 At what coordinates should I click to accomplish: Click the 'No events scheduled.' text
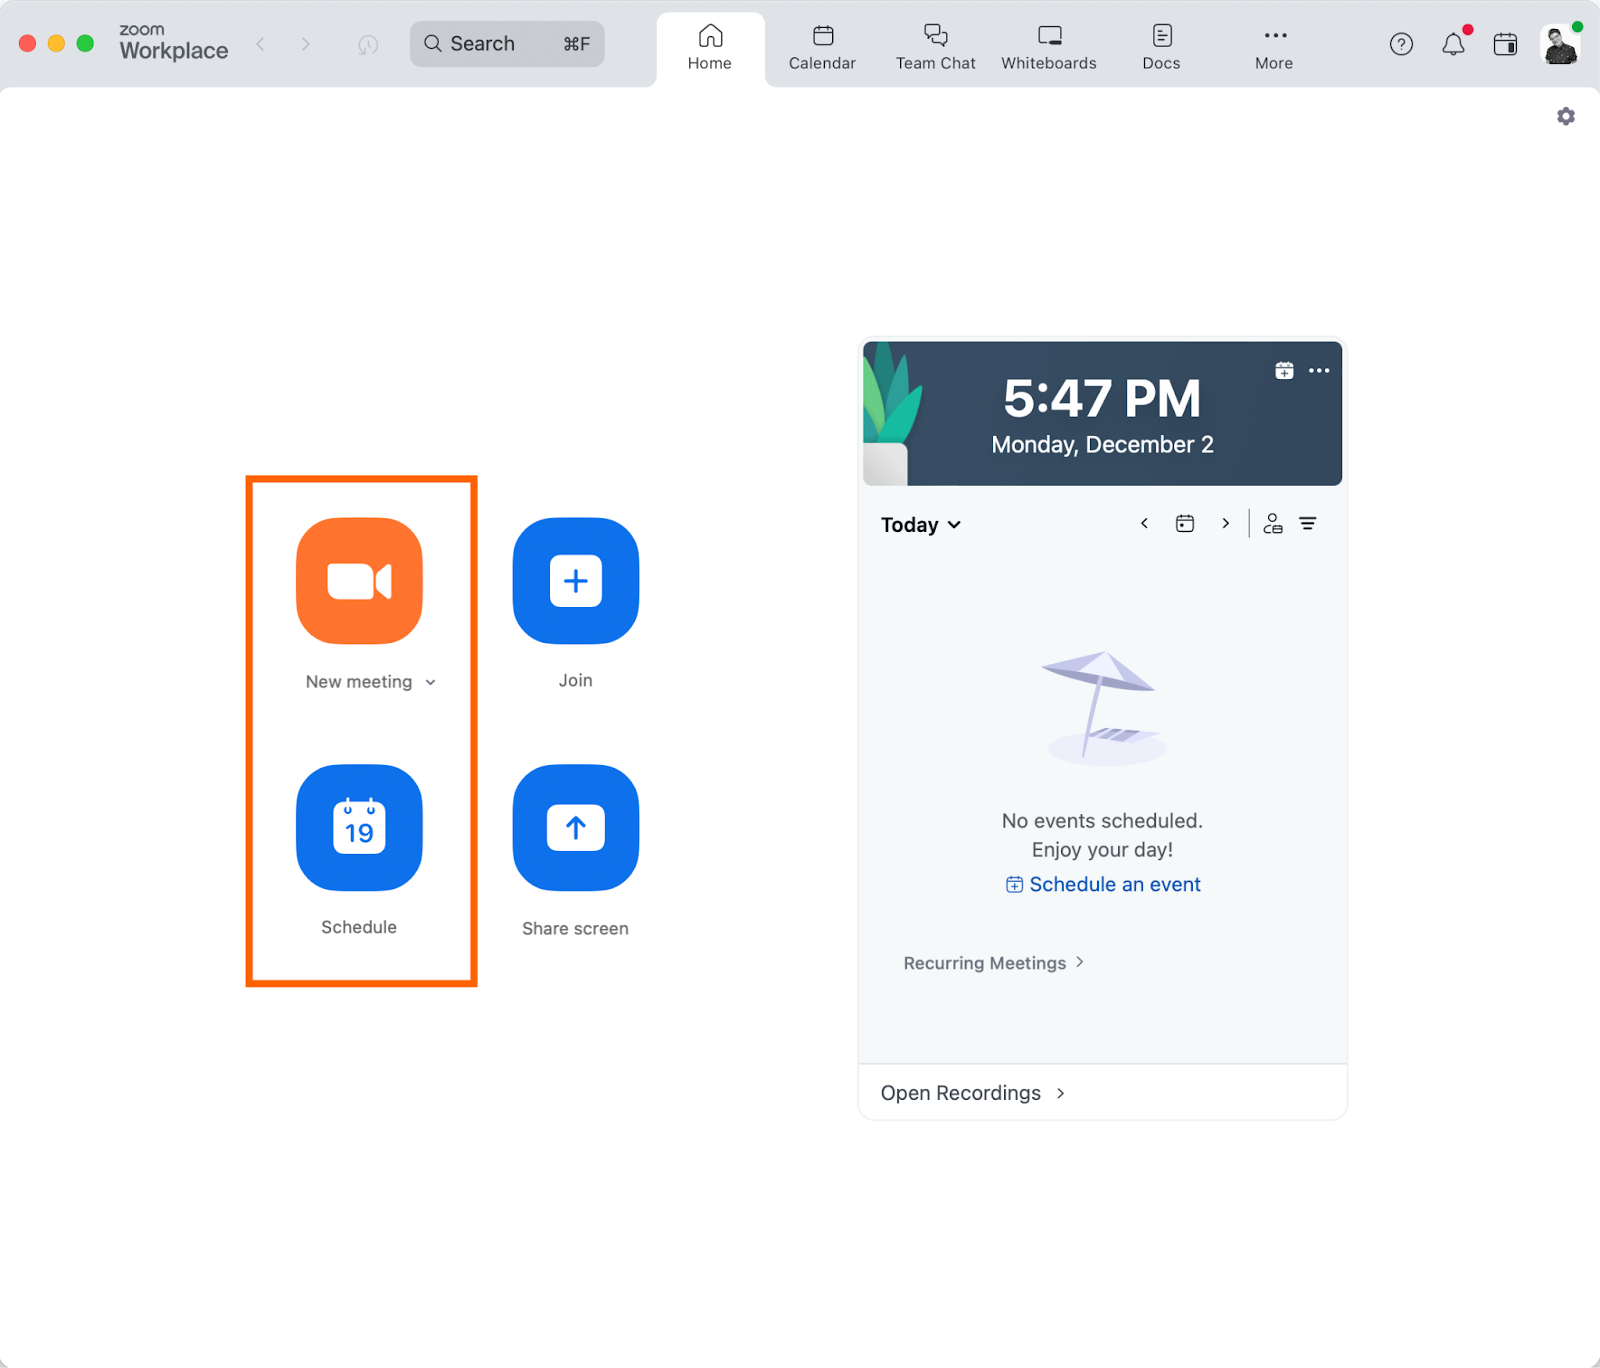click(x=1102, y=821)
